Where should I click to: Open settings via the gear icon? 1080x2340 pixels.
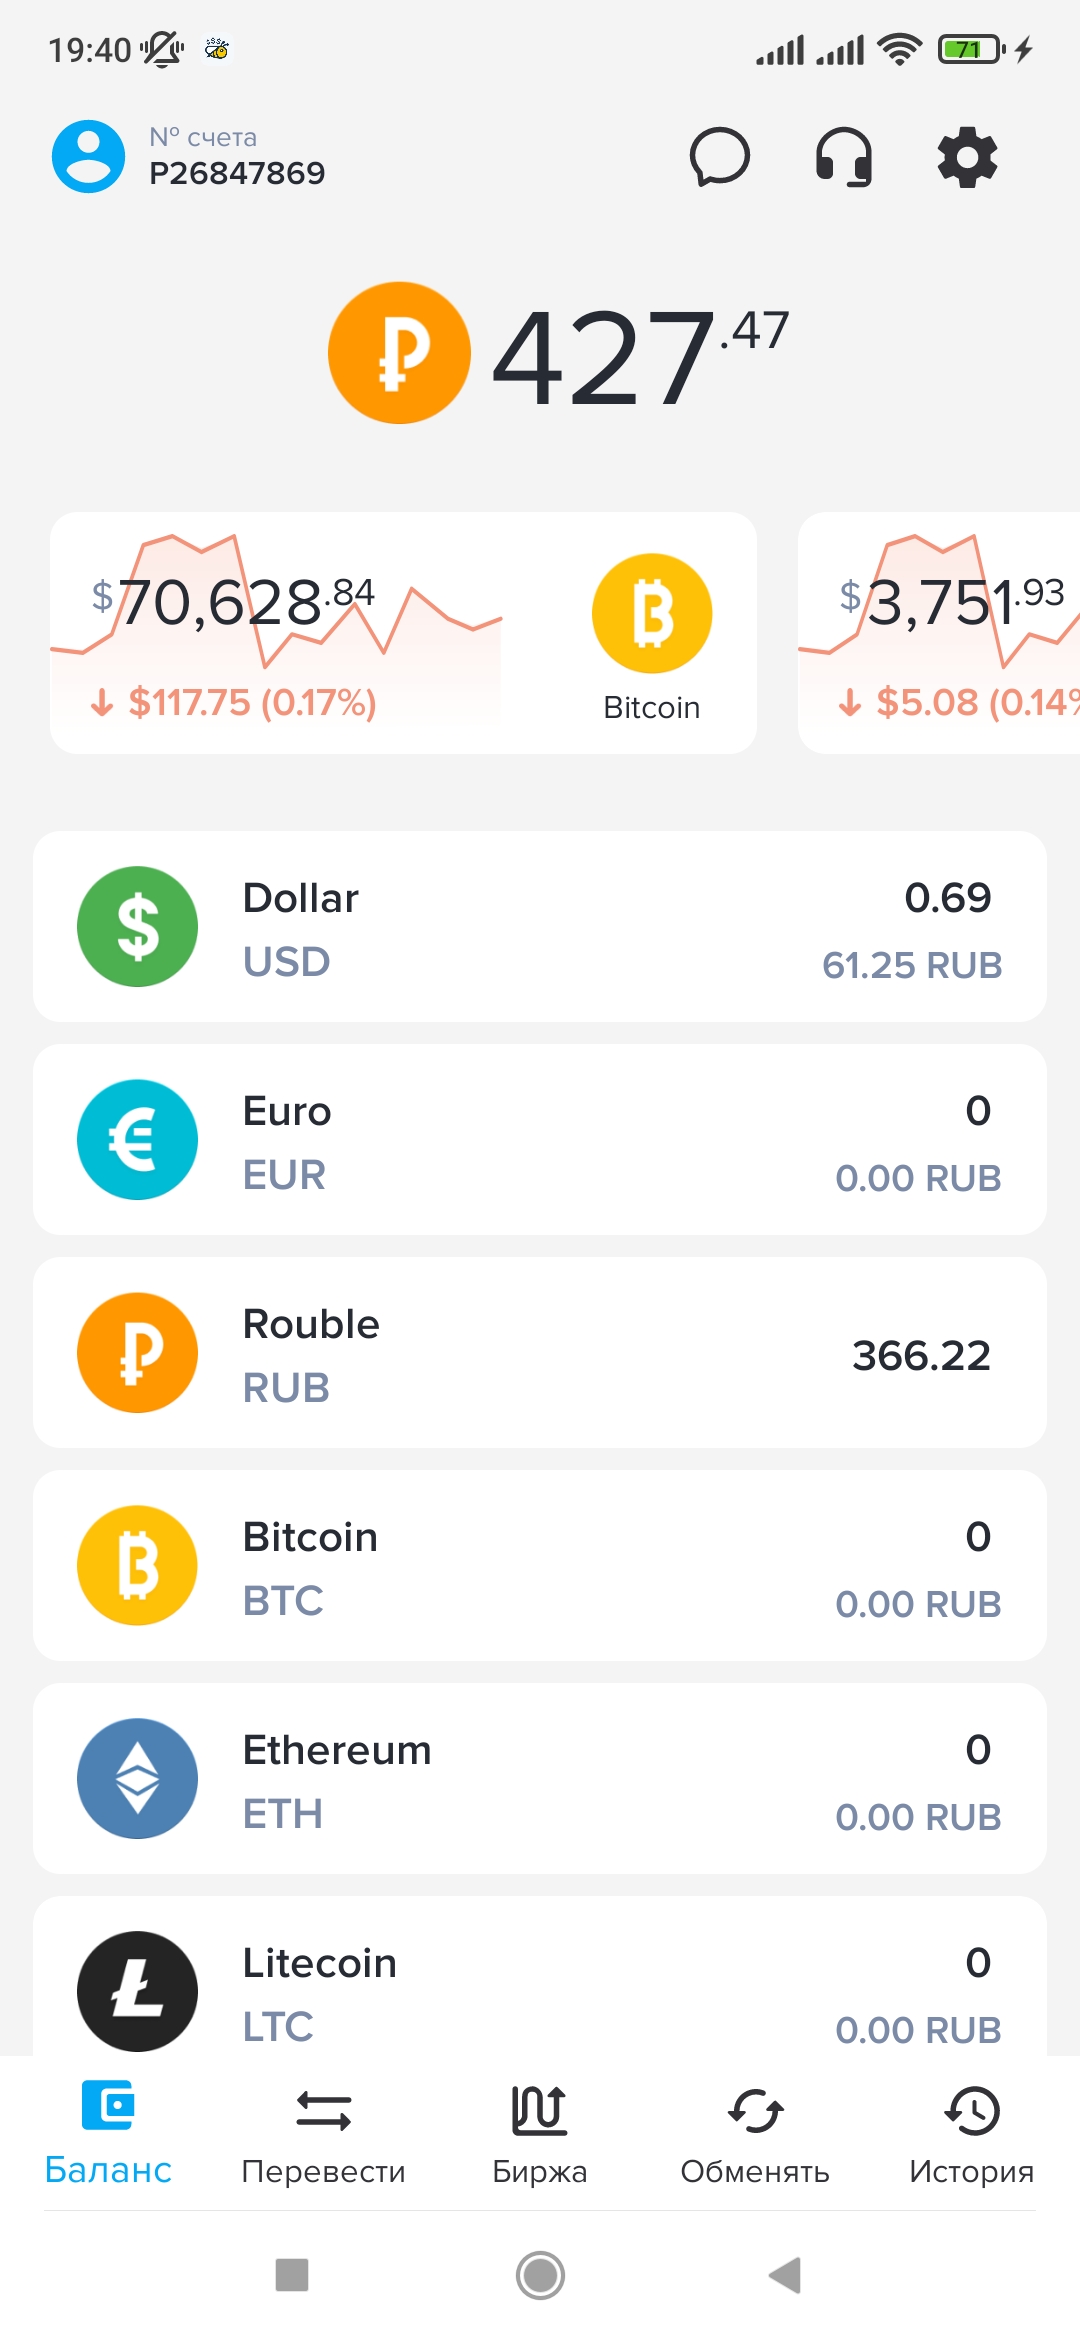point(967,157)
